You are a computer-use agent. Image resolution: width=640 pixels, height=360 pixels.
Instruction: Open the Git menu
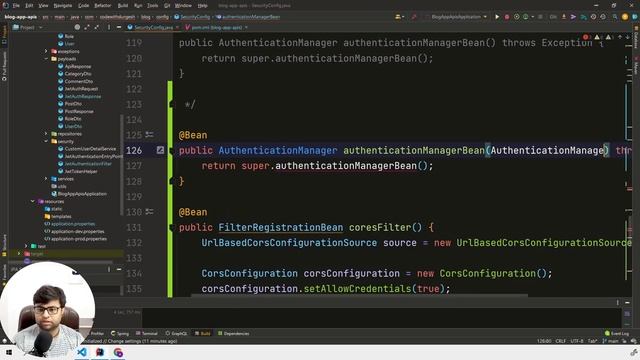pyautogui.click(x=167, y=6)
